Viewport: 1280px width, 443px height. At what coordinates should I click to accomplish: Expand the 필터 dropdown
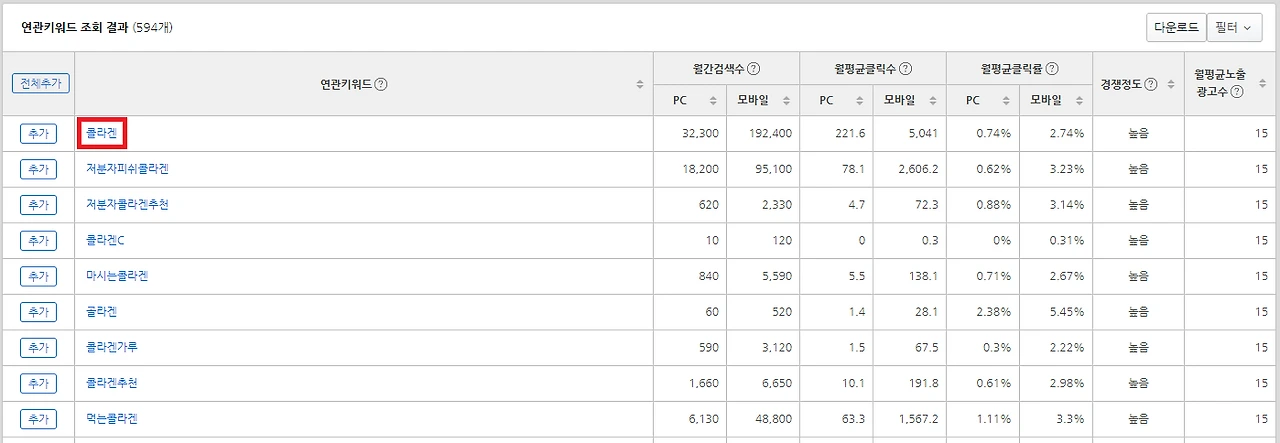[x=1234, y=27]
